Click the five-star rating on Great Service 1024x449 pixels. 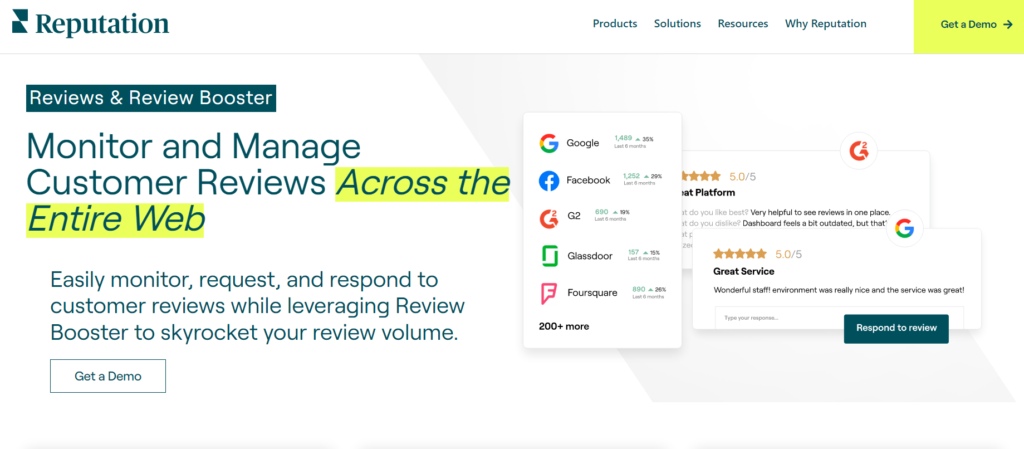[x=739, y=254]
